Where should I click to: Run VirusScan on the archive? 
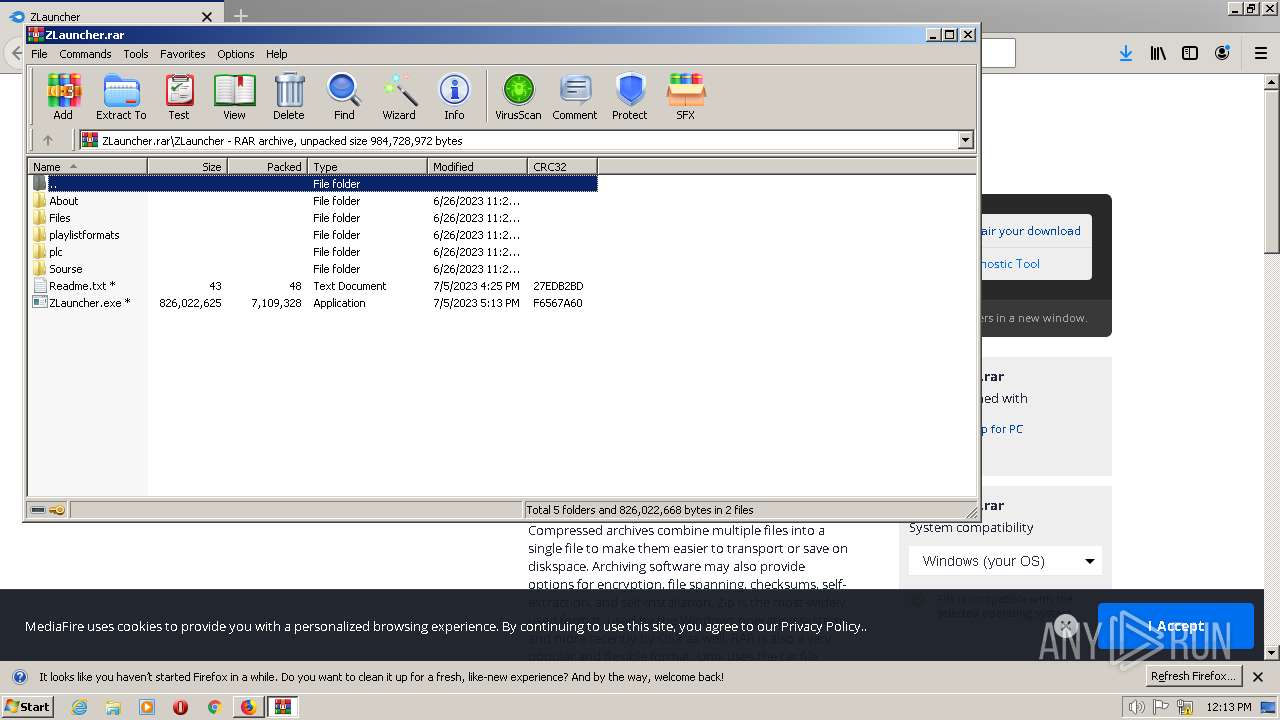pos(518,97)
